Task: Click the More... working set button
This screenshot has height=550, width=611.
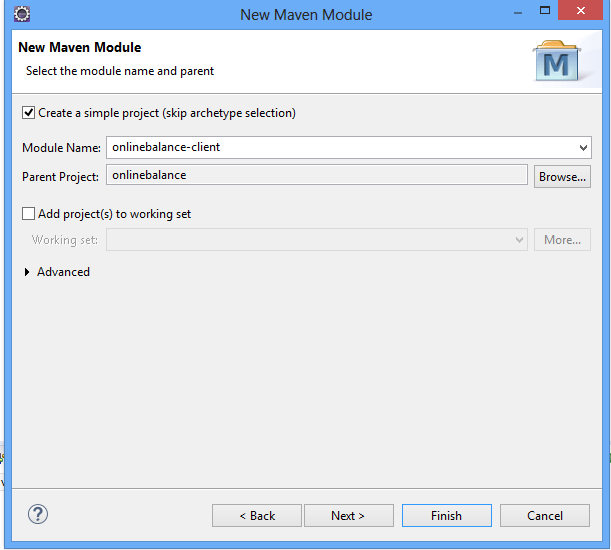Action: 562,239
